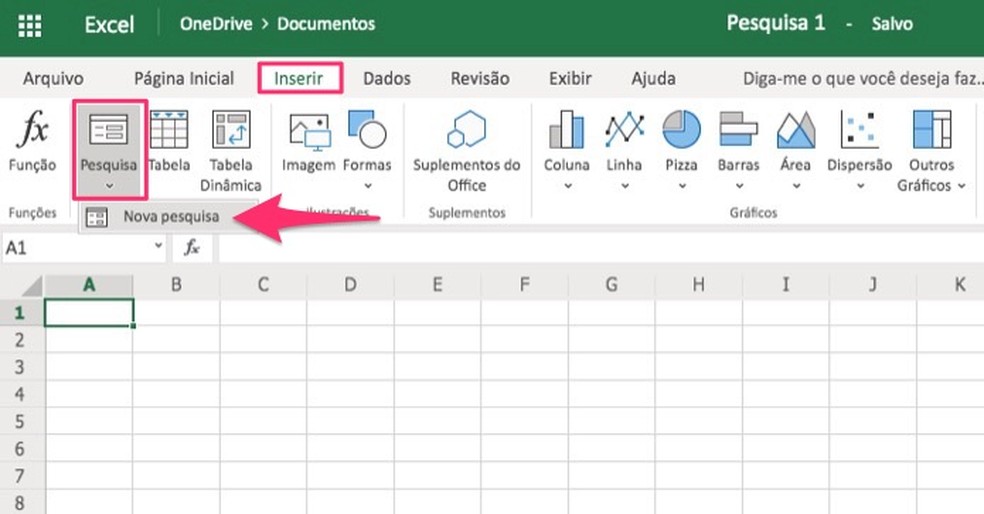Open the Arquivo tab
Image resolution: width=984 pixels, height=514 pixels.
point(53,78)
